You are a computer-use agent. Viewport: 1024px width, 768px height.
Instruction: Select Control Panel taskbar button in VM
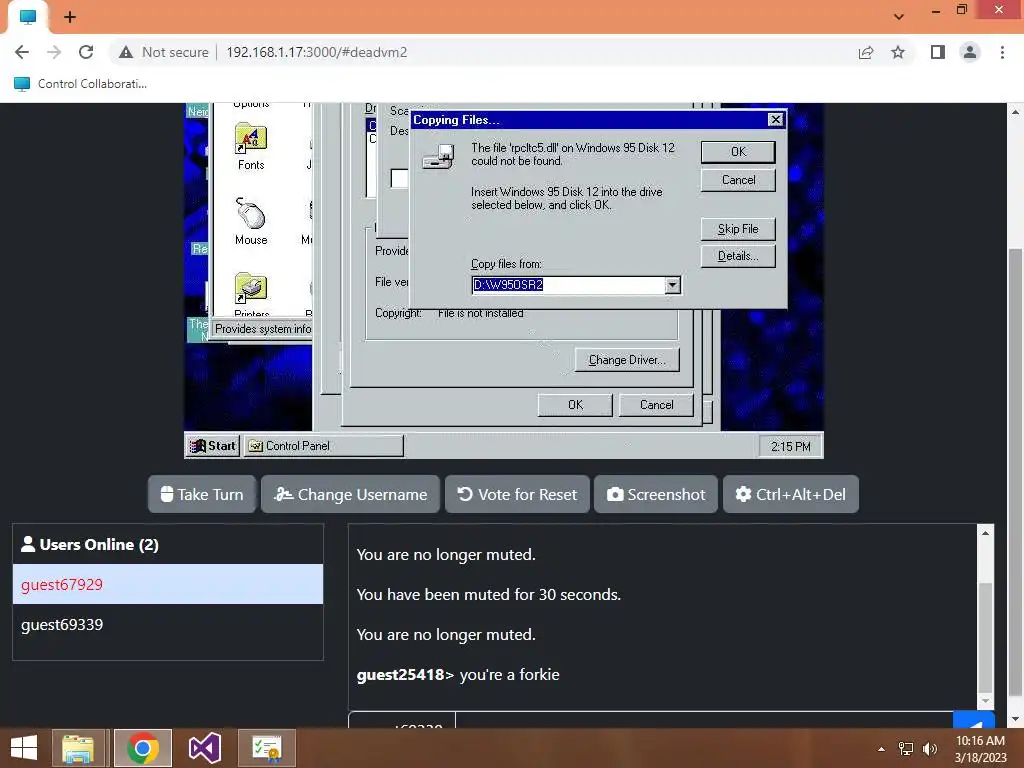coord(323,445)
